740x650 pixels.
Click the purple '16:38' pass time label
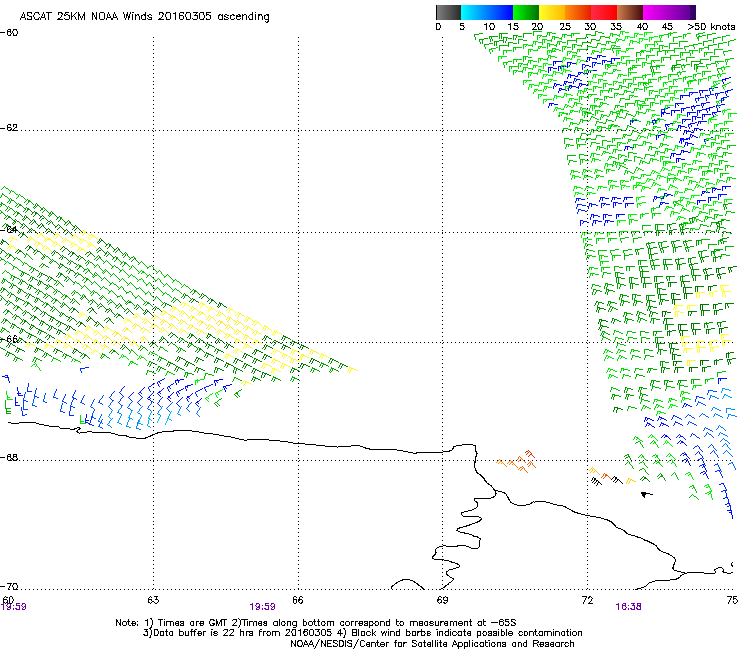tap(629, 607)
